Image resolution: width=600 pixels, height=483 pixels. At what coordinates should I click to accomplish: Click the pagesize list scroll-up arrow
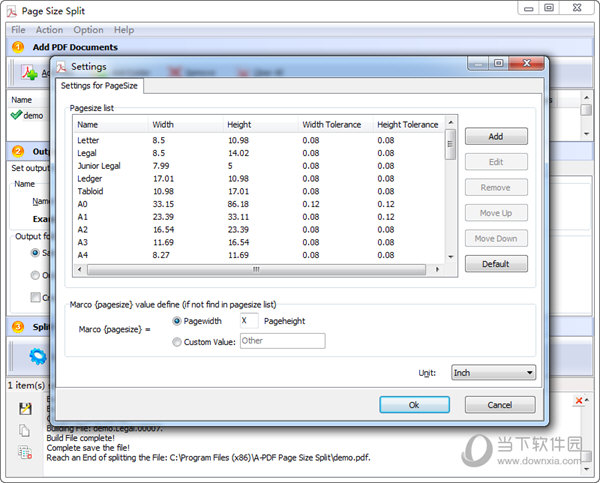coord(451,122)
